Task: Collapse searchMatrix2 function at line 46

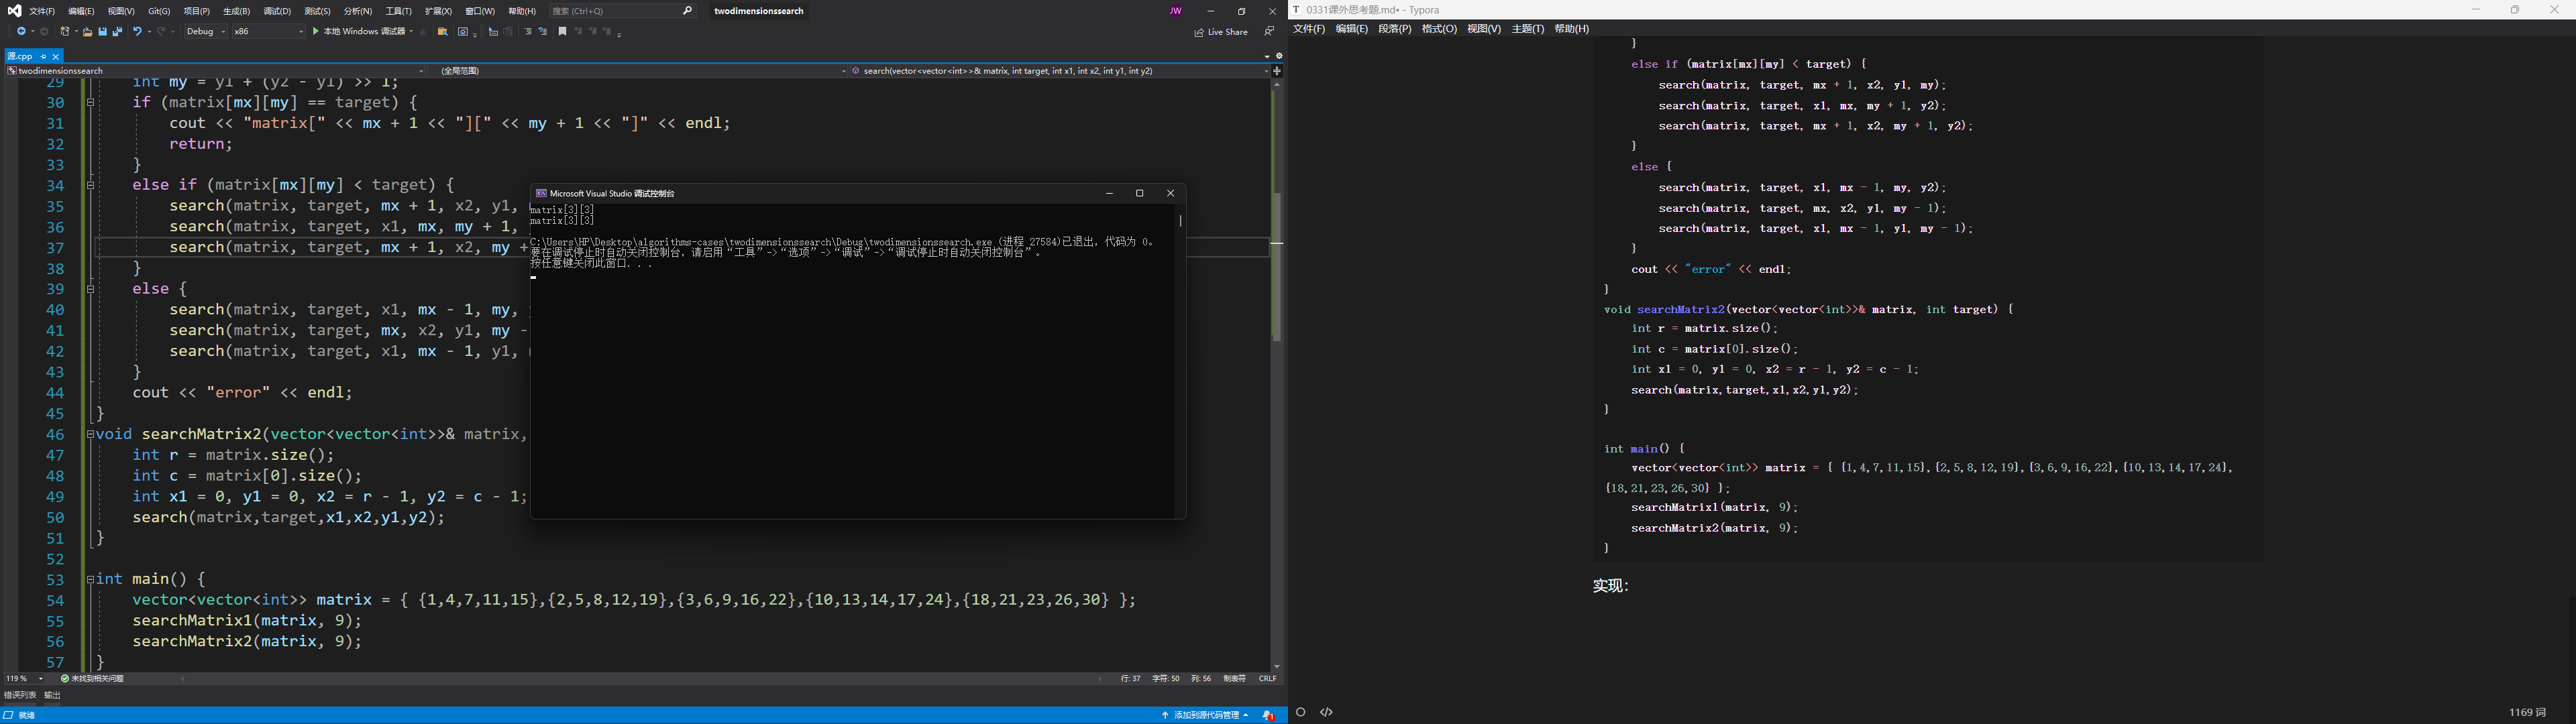Action: click(x=90, y=434)
